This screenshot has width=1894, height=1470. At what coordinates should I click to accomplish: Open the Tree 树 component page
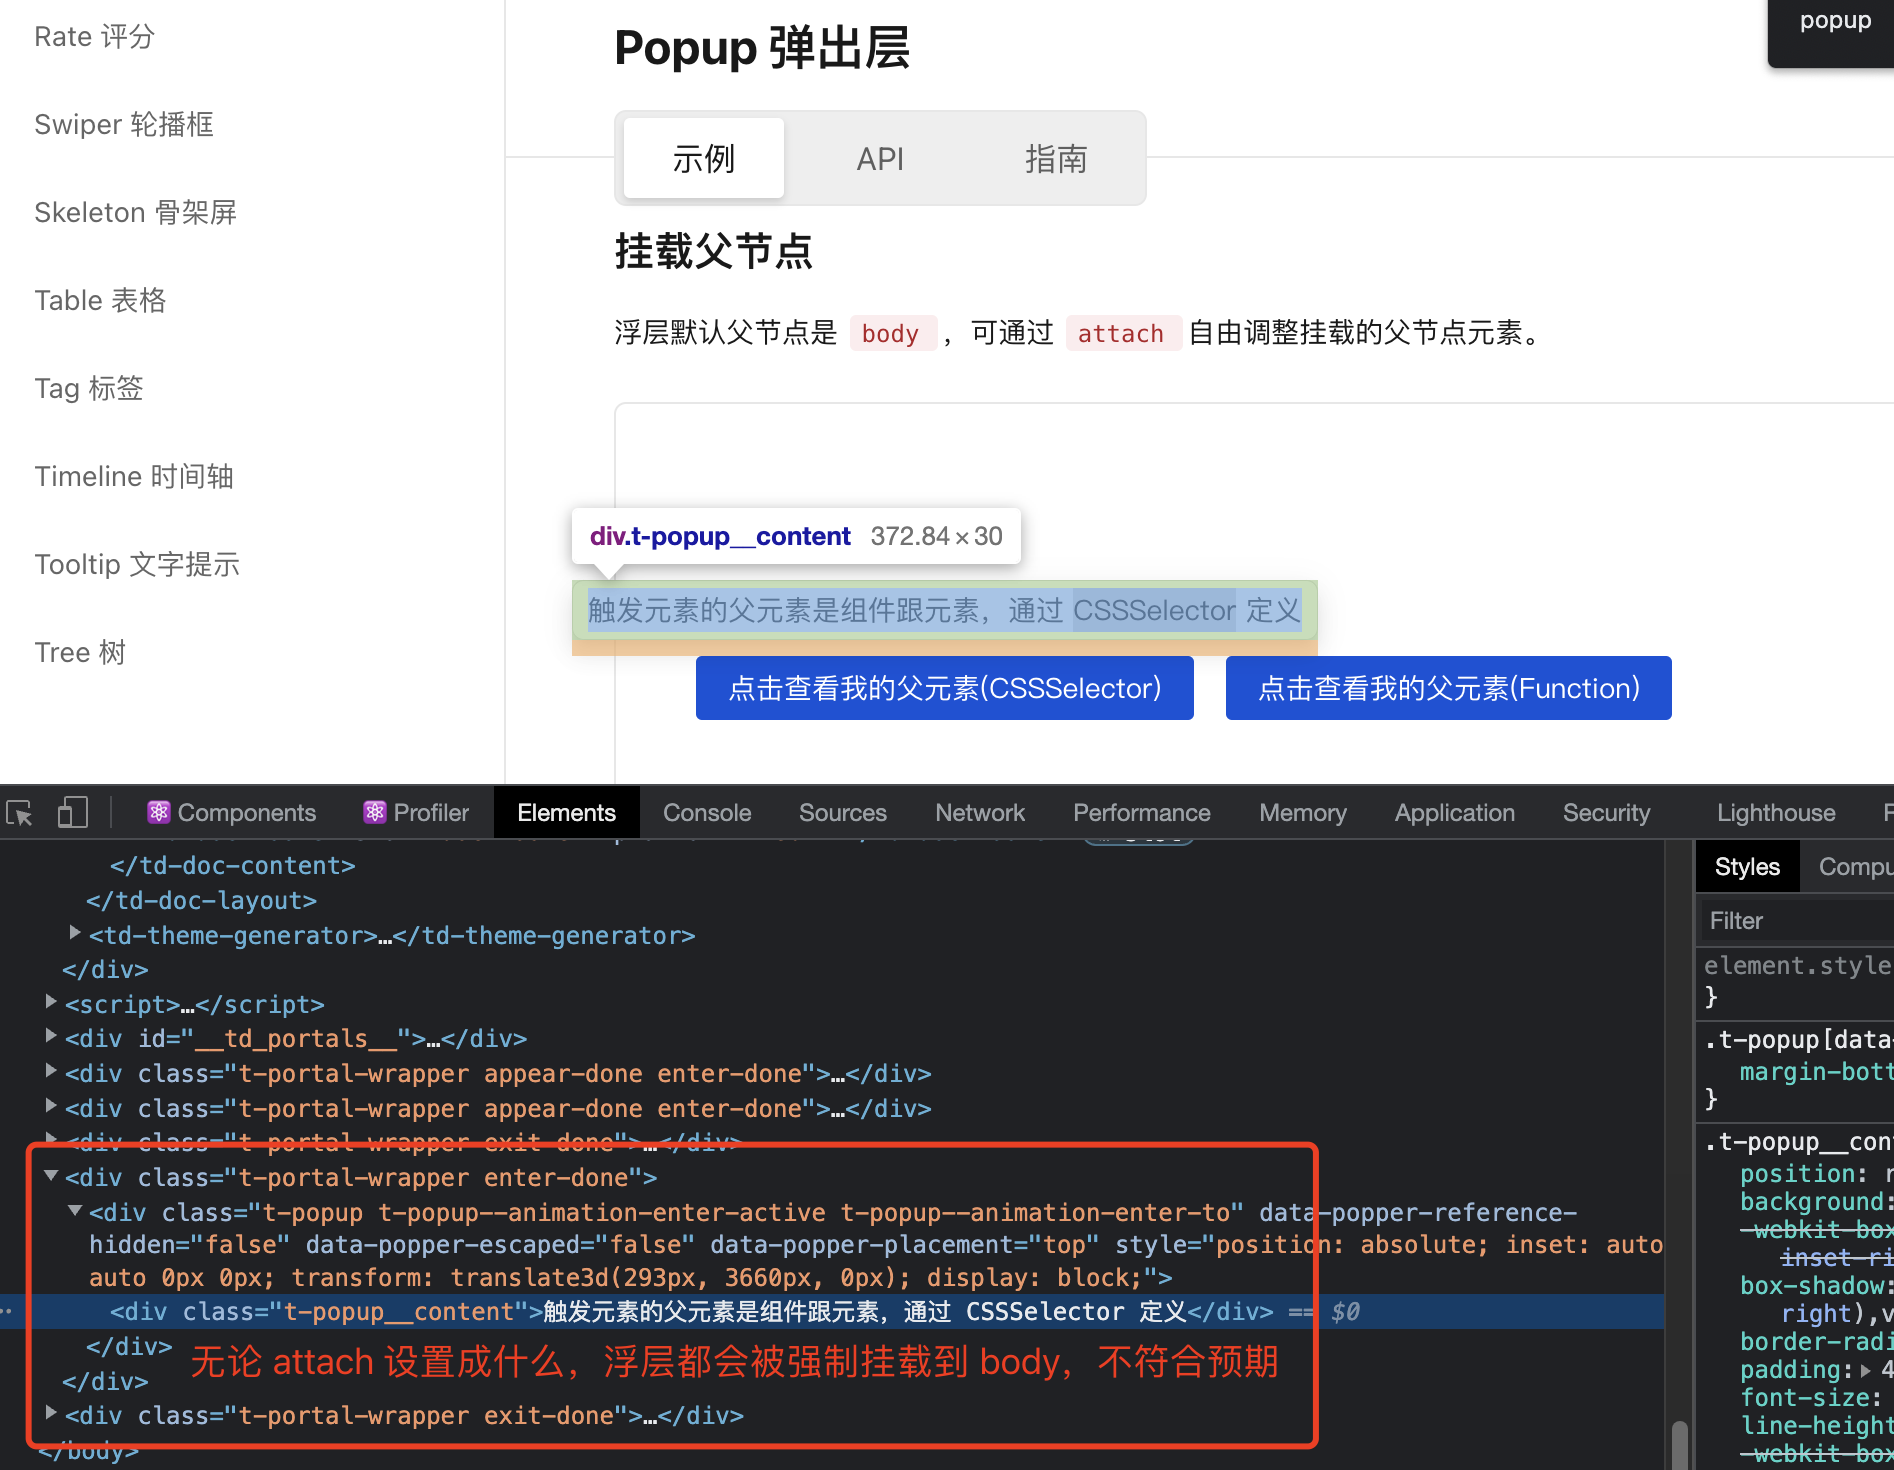click(x=80, y=651)
